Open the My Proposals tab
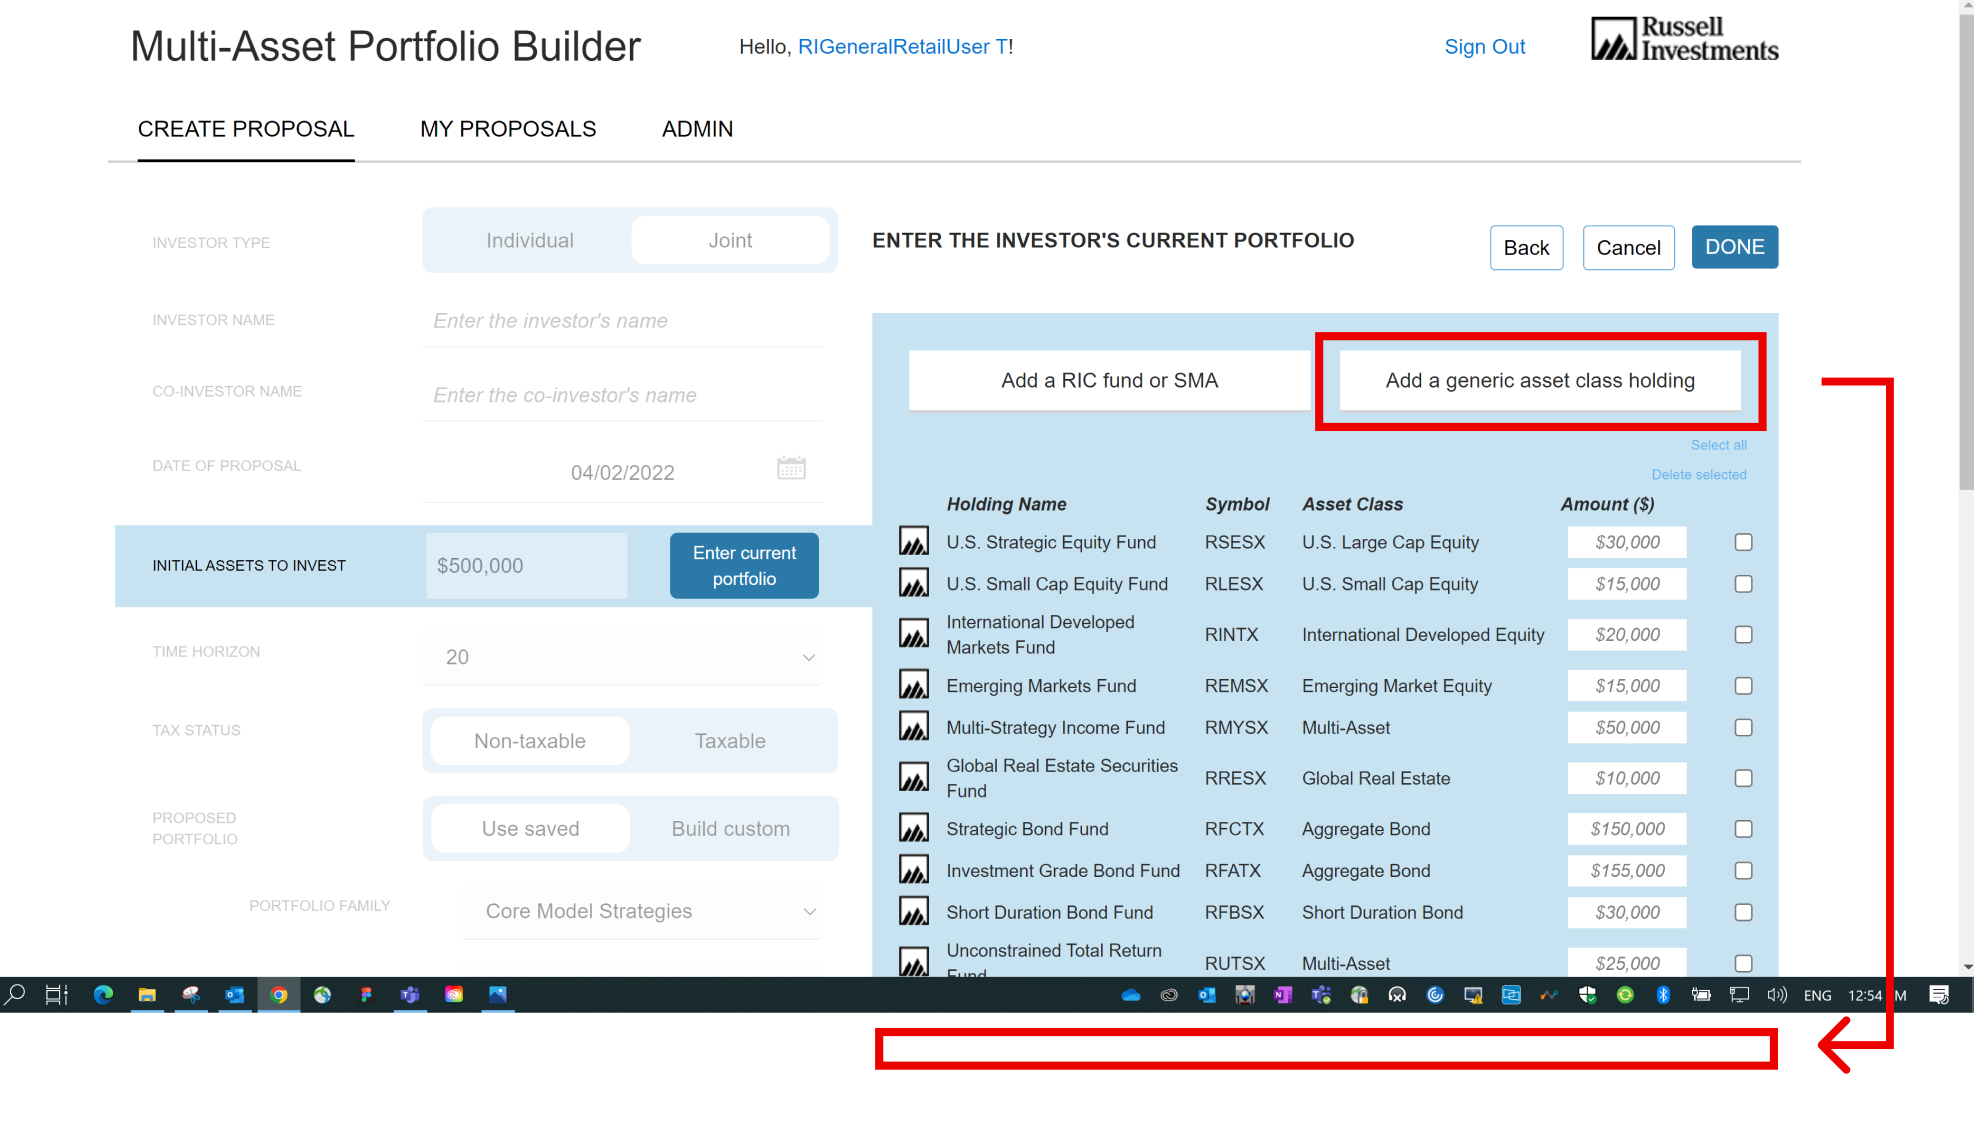The image size is (1974, 1131). tap(508, 129)
